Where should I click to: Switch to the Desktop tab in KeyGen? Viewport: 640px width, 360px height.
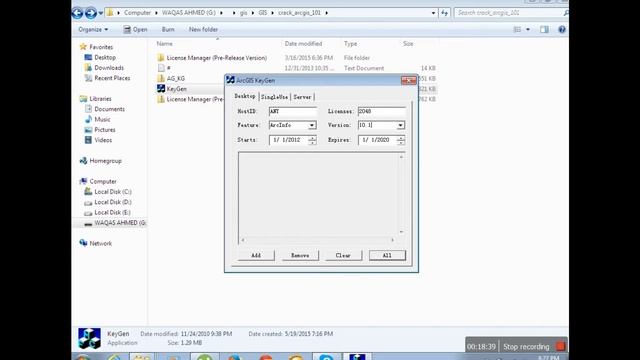pyautogui.click(x=245, y=96)
